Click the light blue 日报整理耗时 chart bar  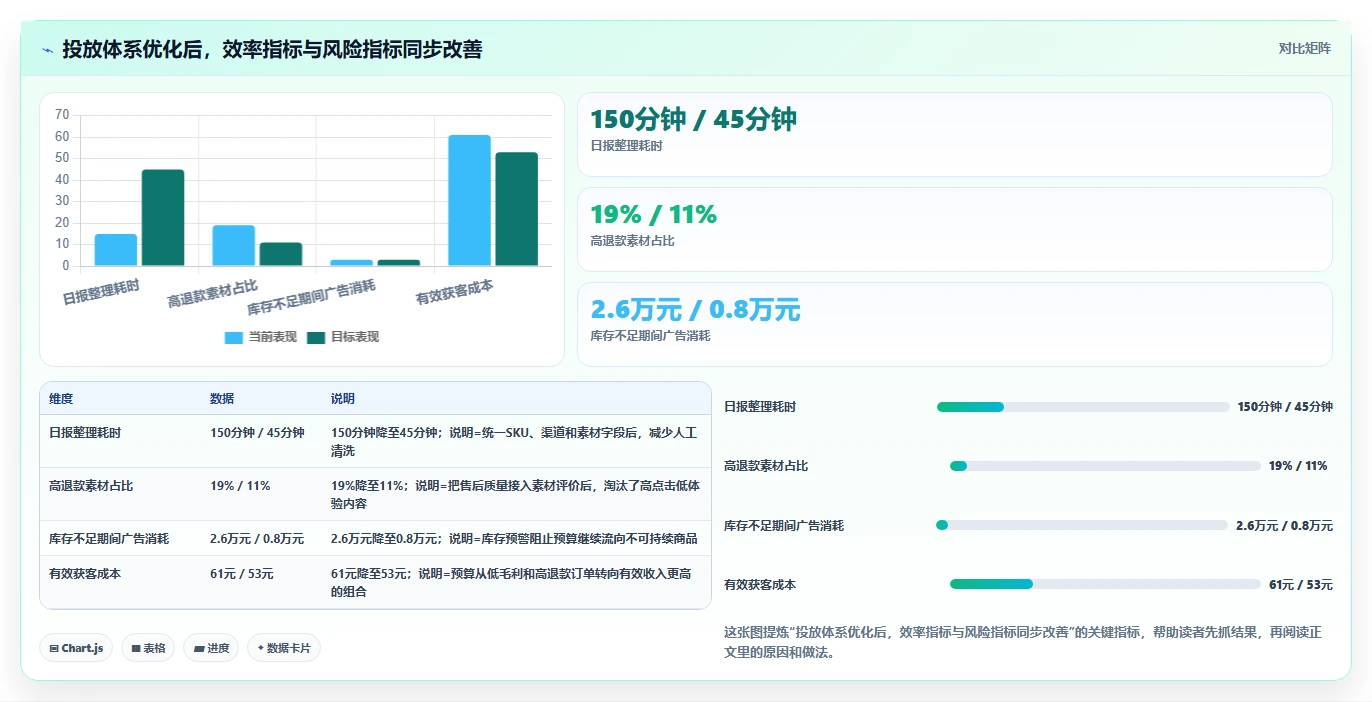tap(116, 250)
